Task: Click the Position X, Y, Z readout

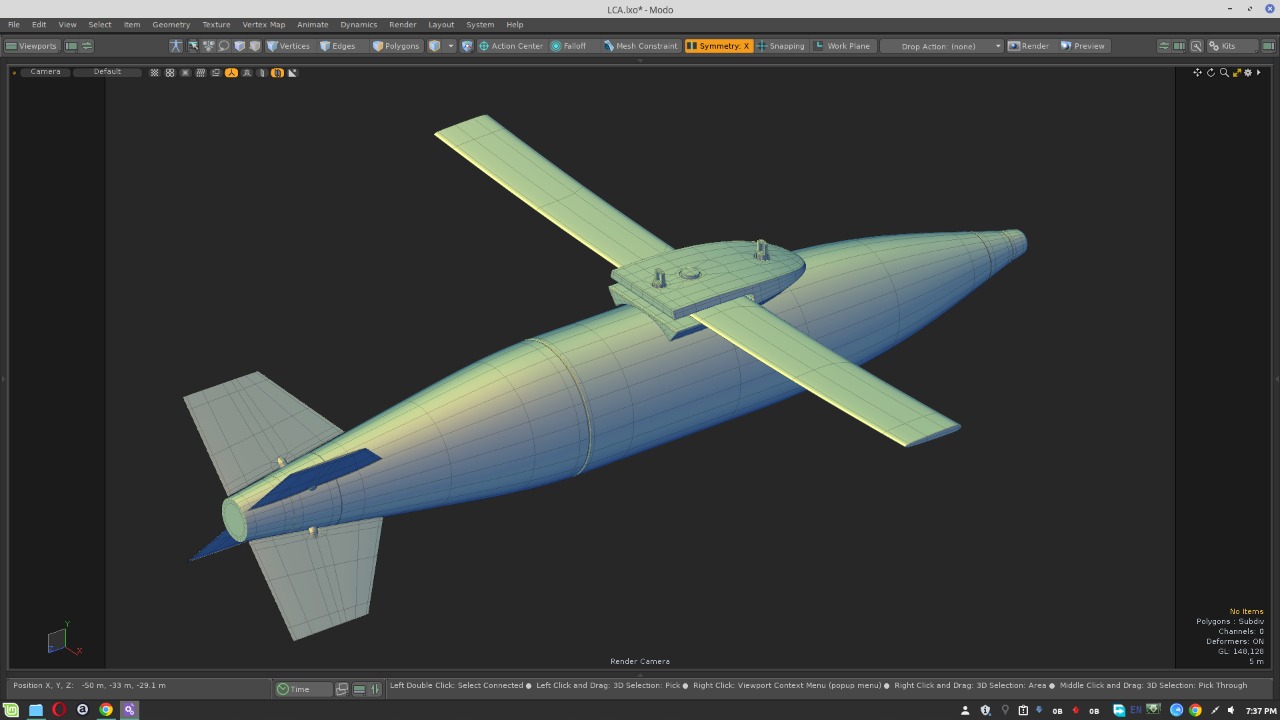Action: [89, 686]
